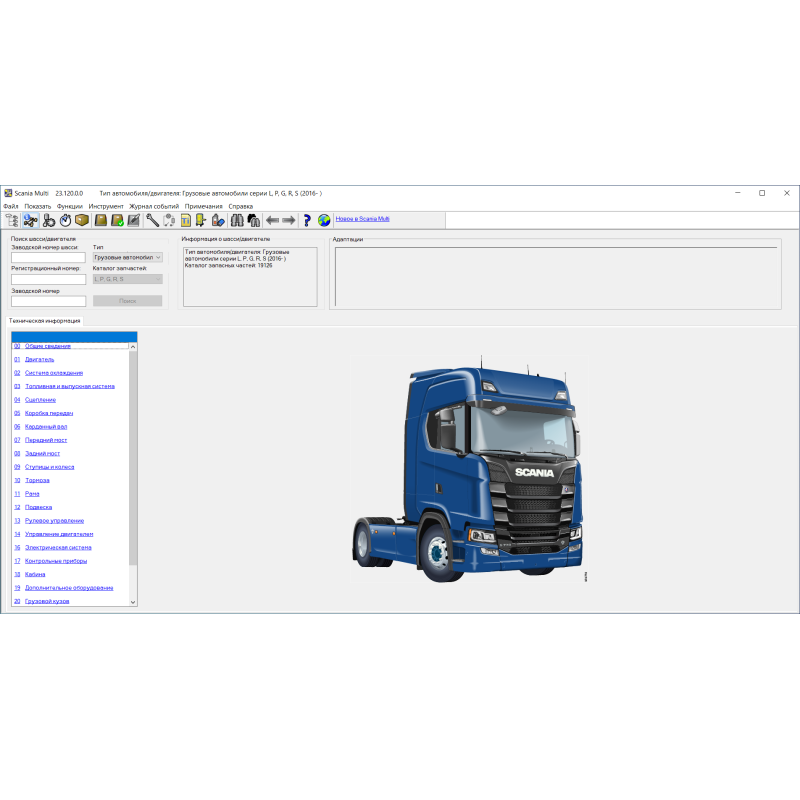Open help via the question mark toolbar icon
Image resolution: width=800 pixels, height=800 pixels.
click(x=305, y=222)
